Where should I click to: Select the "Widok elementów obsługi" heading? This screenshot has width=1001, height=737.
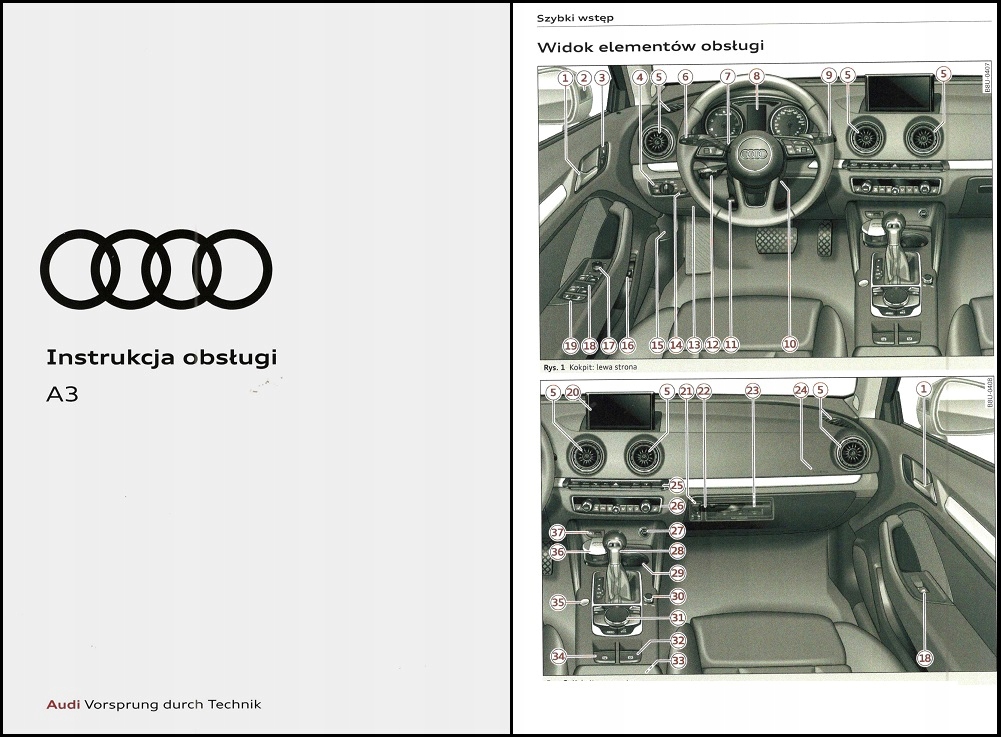coord(651,46)
